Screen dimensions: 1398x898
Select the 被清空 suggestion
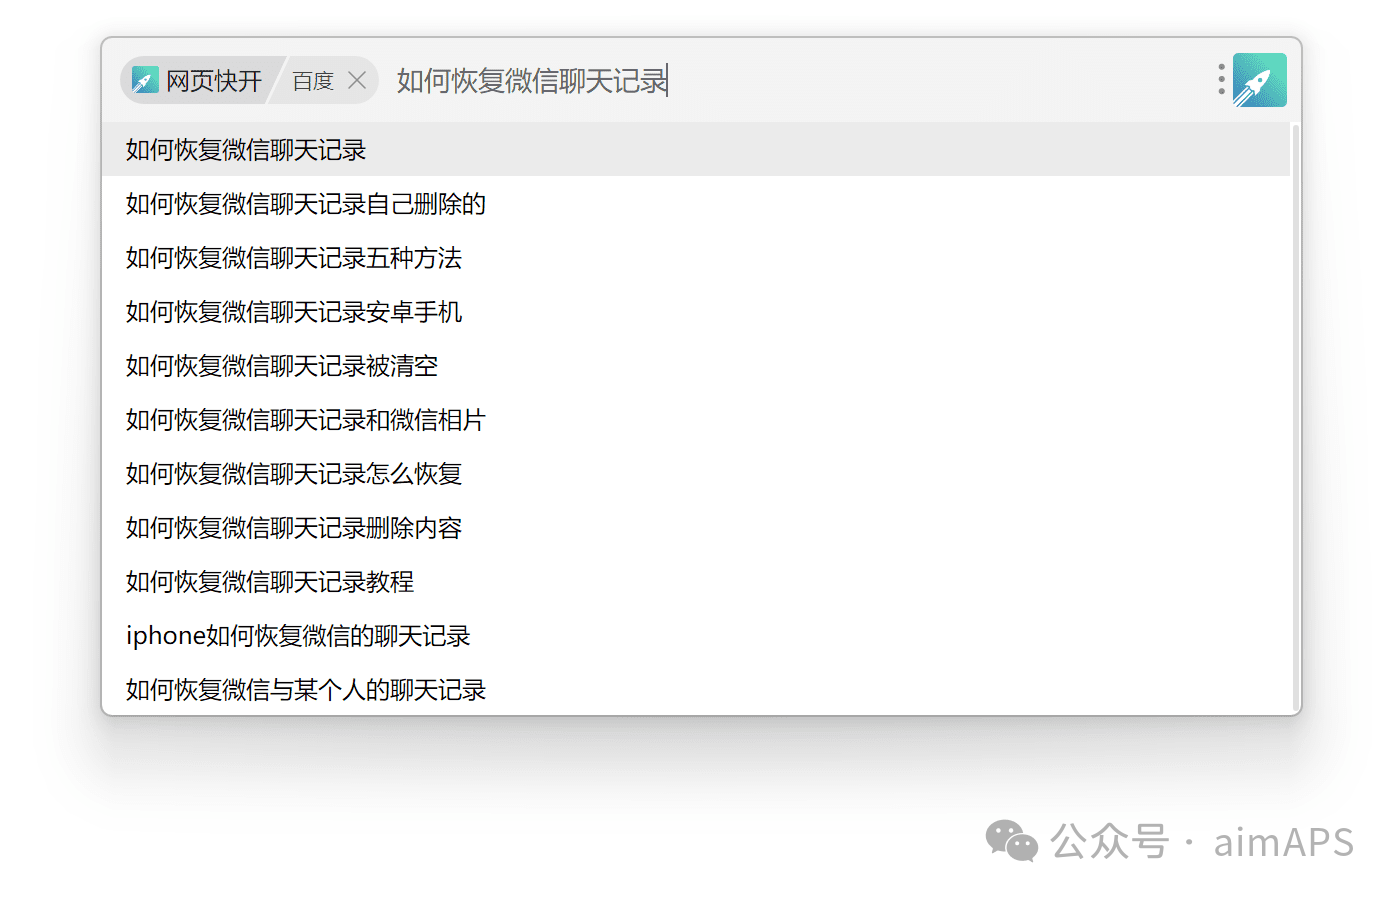click(282, 366)
